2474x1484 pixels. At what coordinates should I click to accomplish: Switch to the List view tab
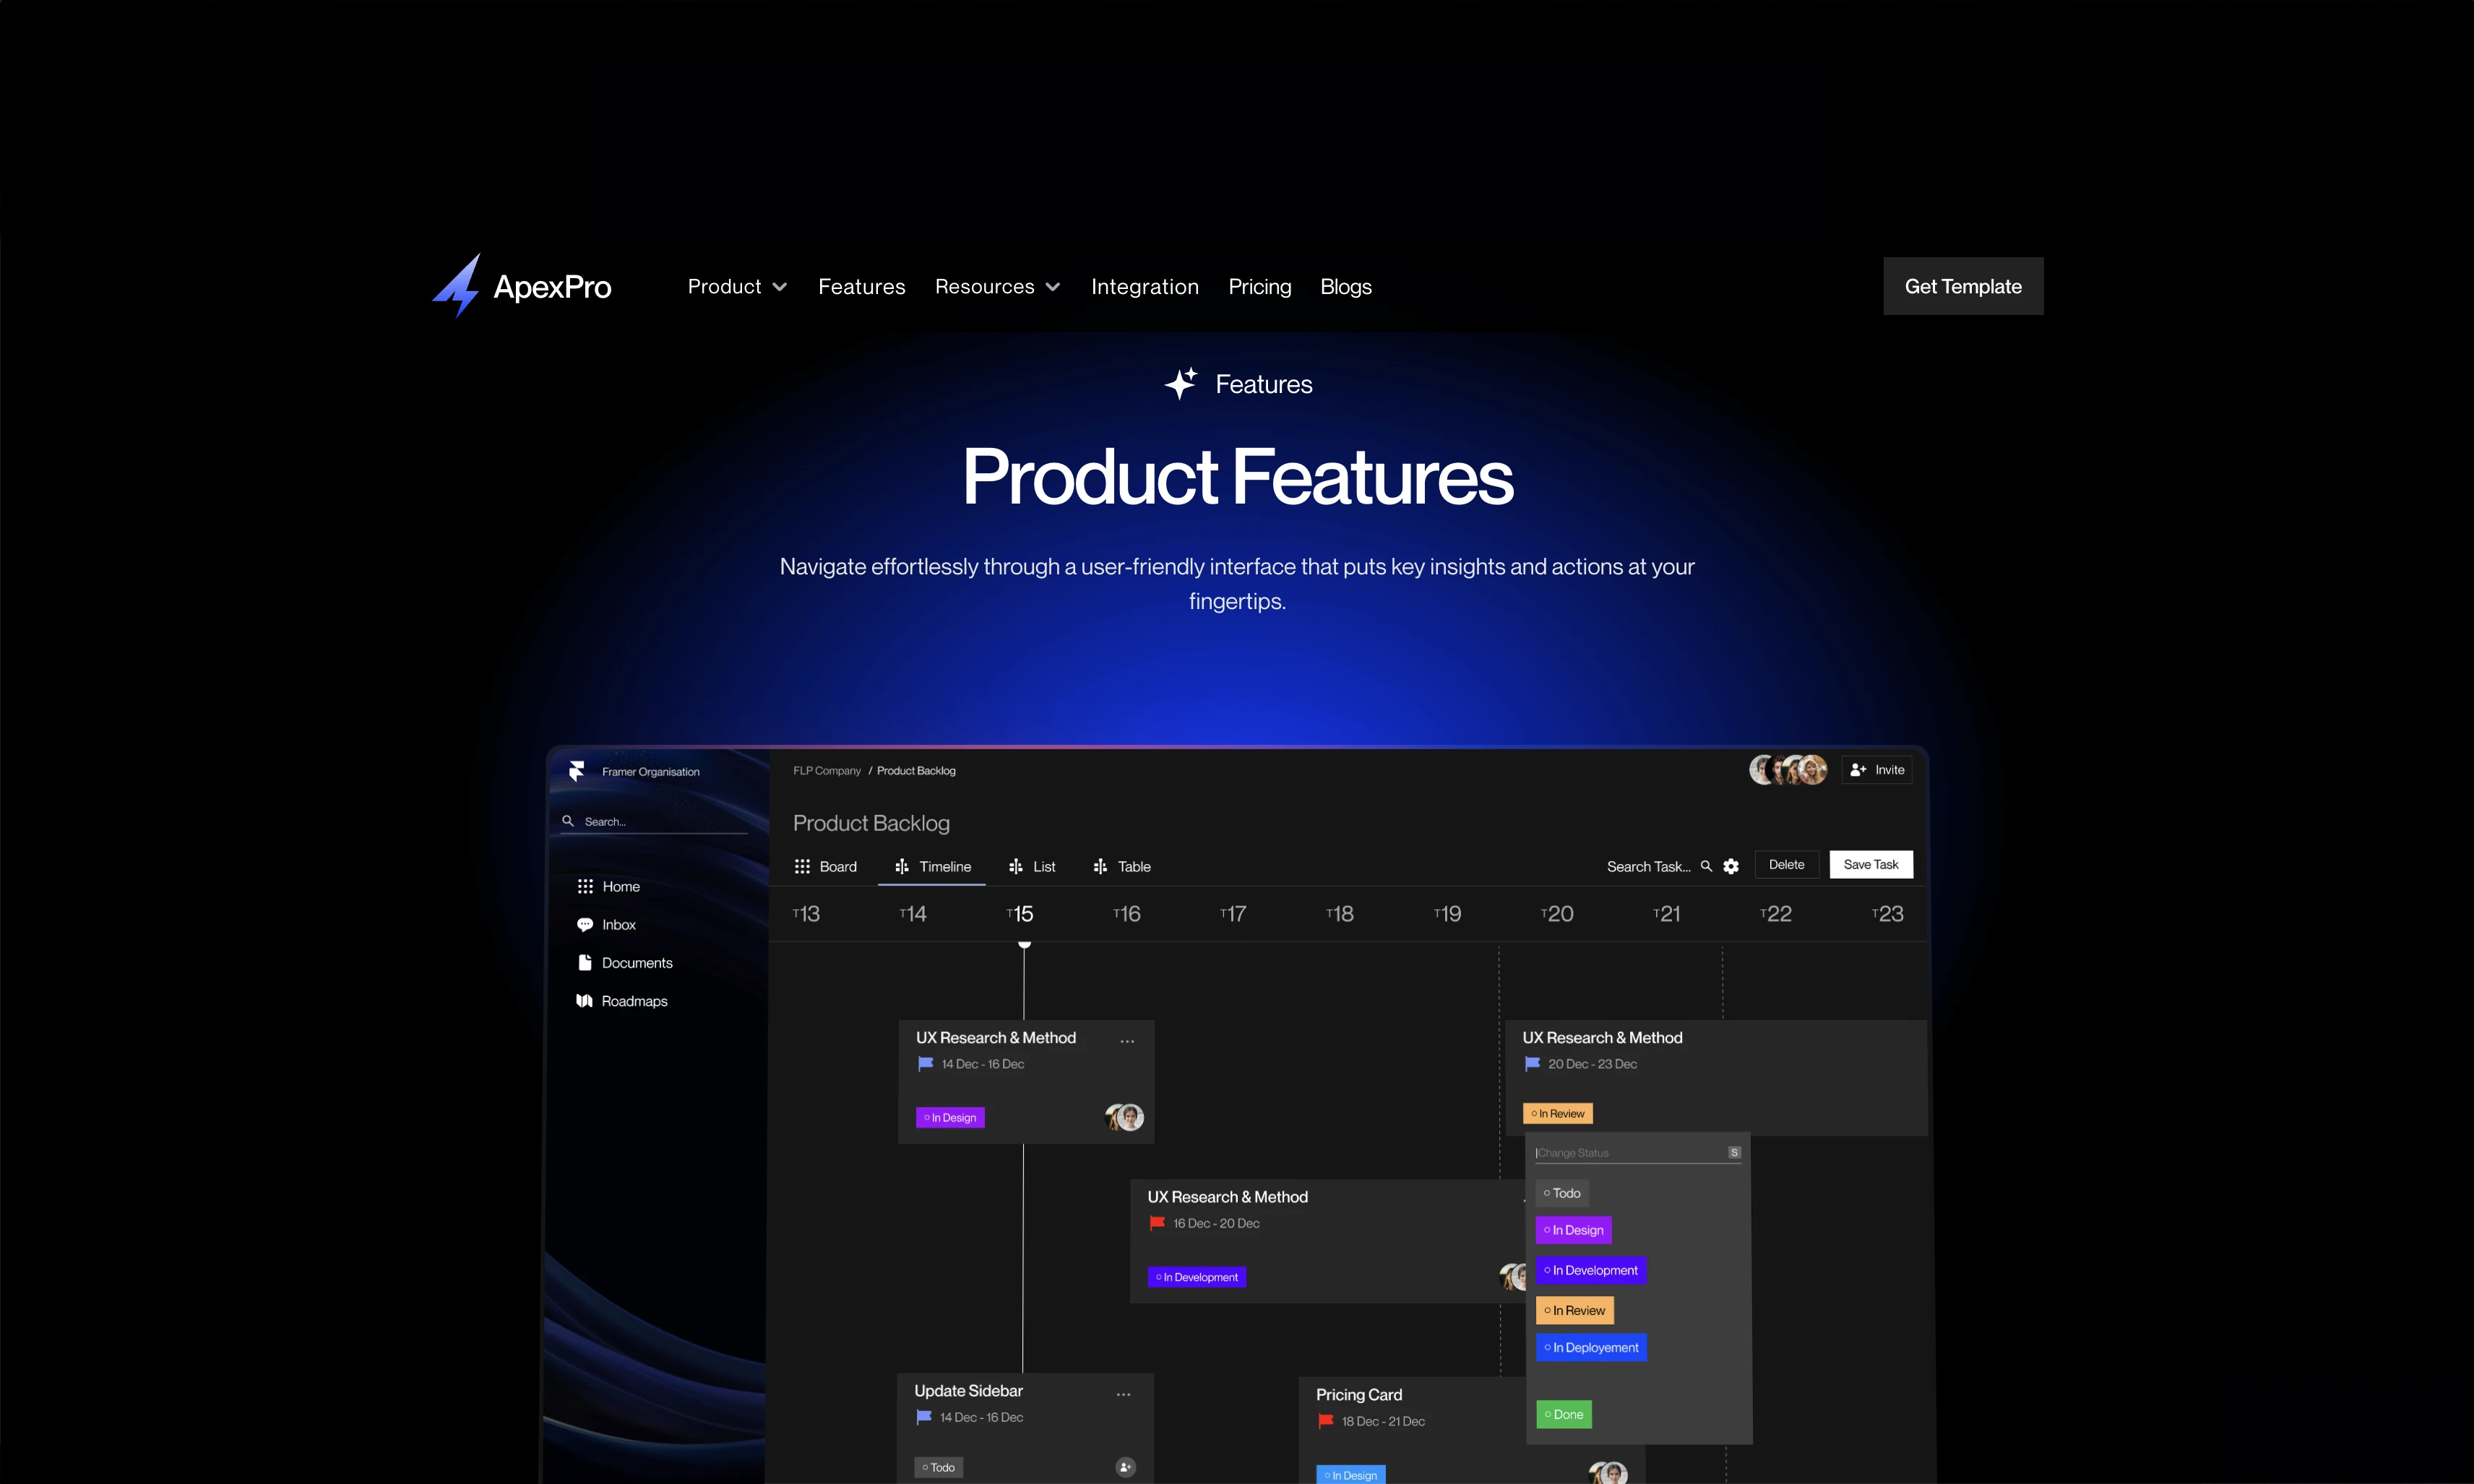[1032, 867]
